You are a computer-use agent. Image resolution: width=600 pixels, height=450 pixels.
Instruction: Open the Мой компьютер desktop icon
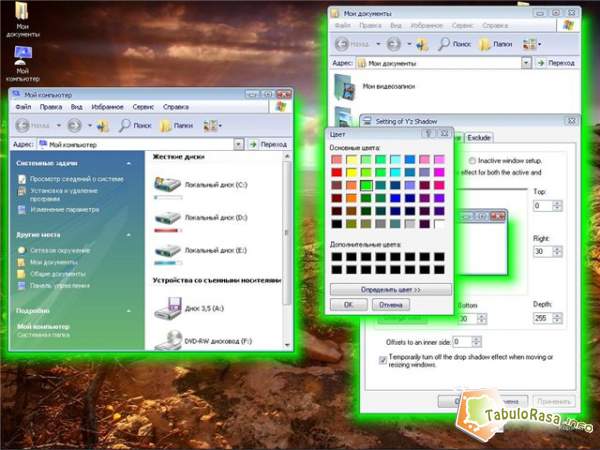click(23, 64)
